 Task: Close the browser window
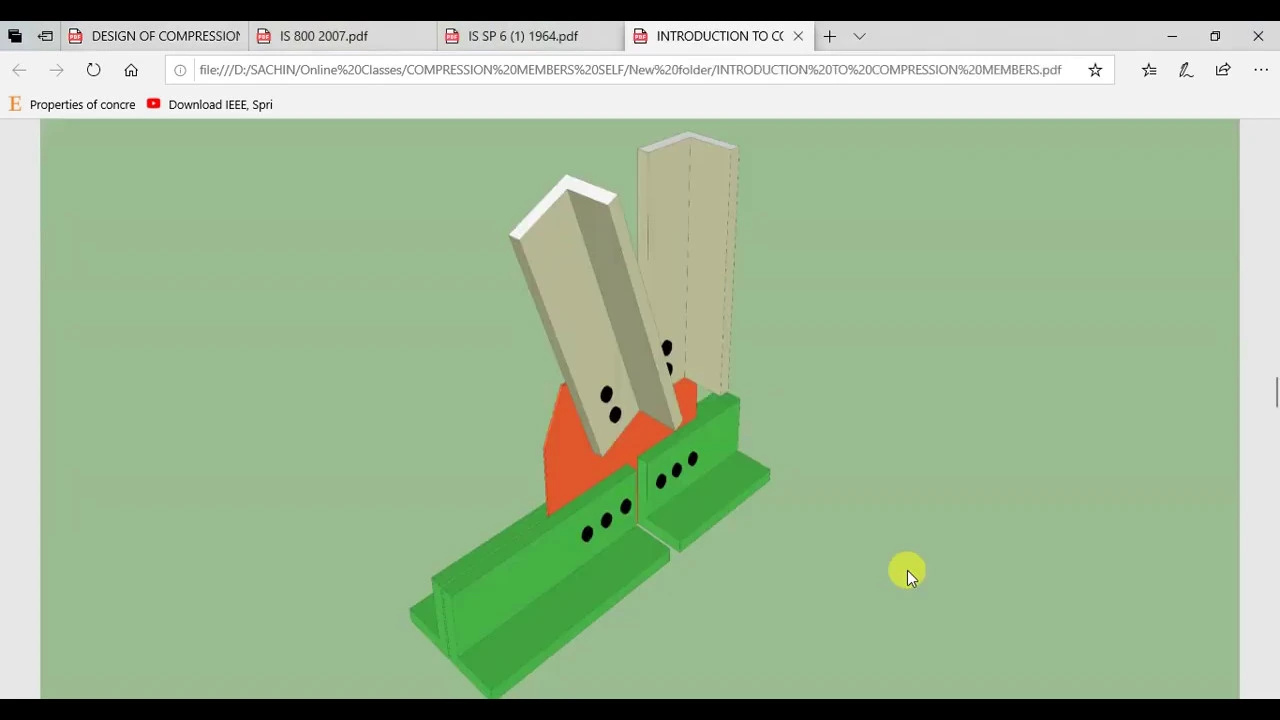1258,36
